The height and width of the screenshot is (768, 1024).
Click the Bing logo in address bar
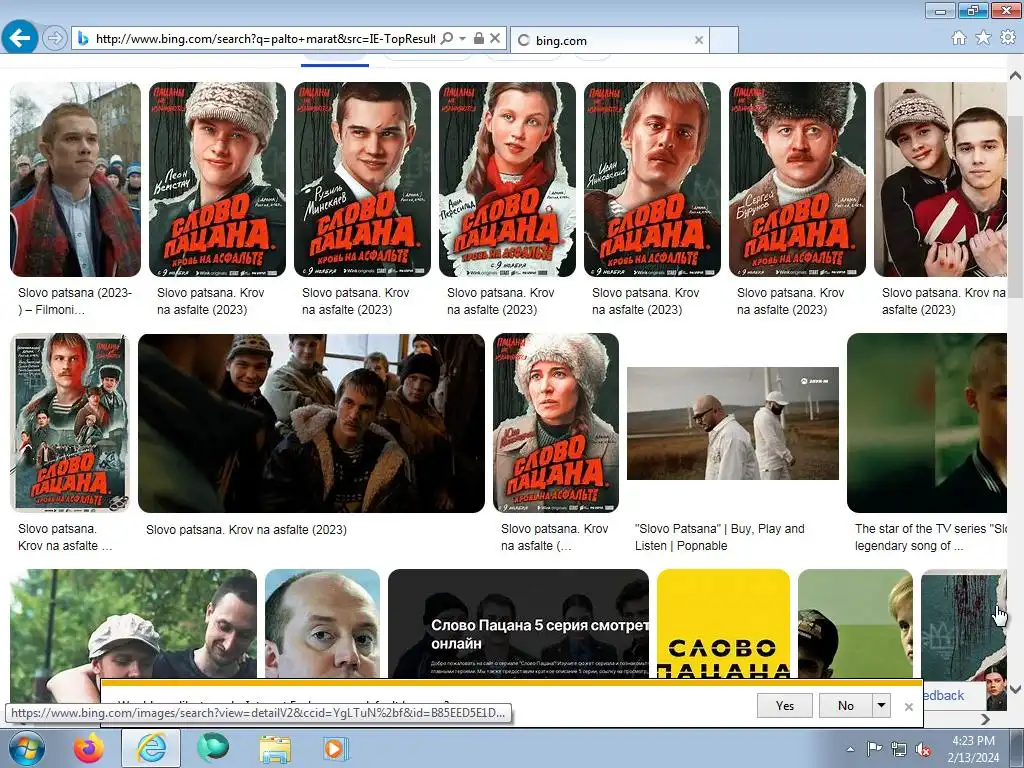(x=83, y=39)
